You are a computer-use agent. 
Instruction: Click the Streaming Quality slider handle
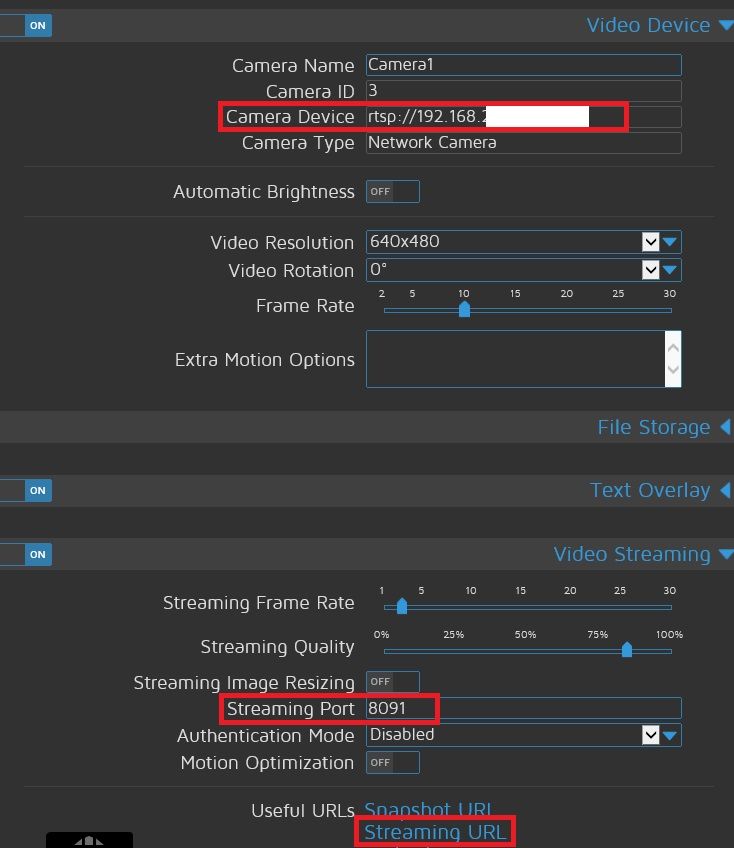(627, 650)
